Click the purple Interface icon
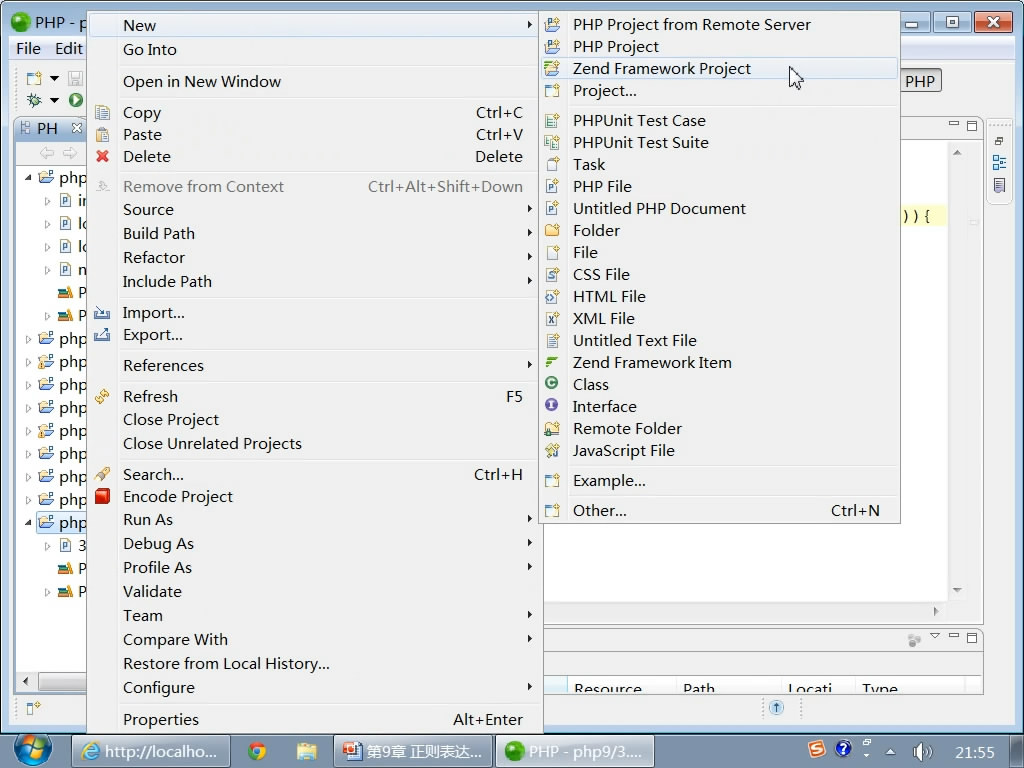 pos(552,406)
